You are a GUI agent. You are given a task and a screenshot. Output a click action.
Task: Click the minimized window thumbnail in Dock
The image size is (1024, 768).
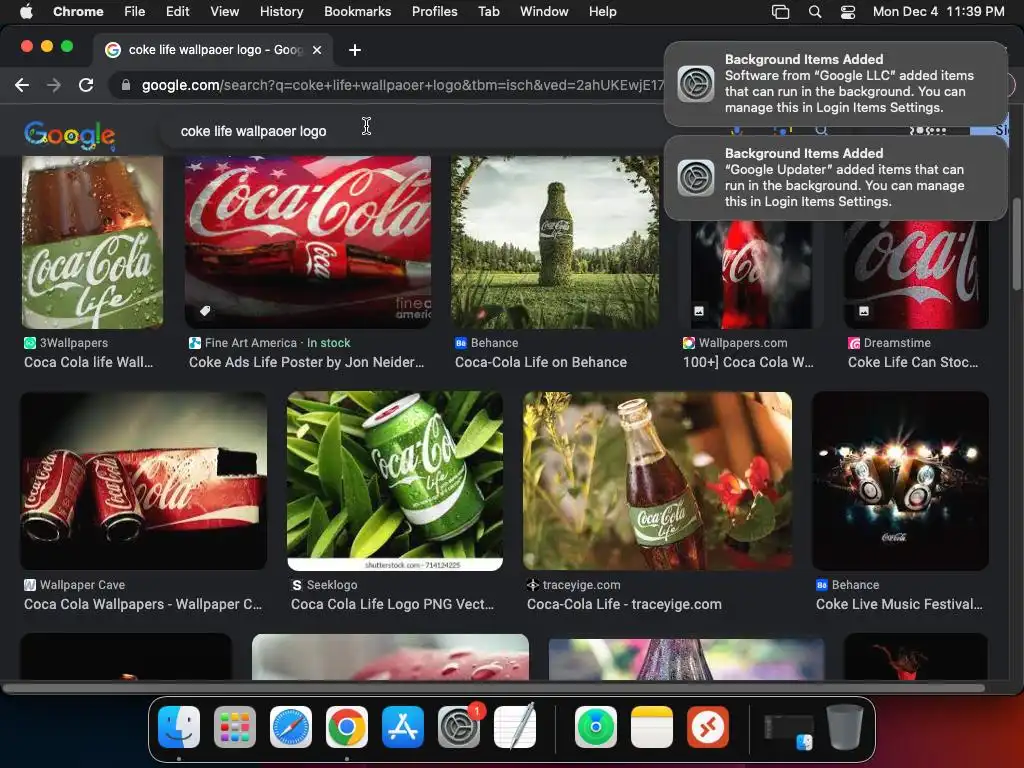789,730
